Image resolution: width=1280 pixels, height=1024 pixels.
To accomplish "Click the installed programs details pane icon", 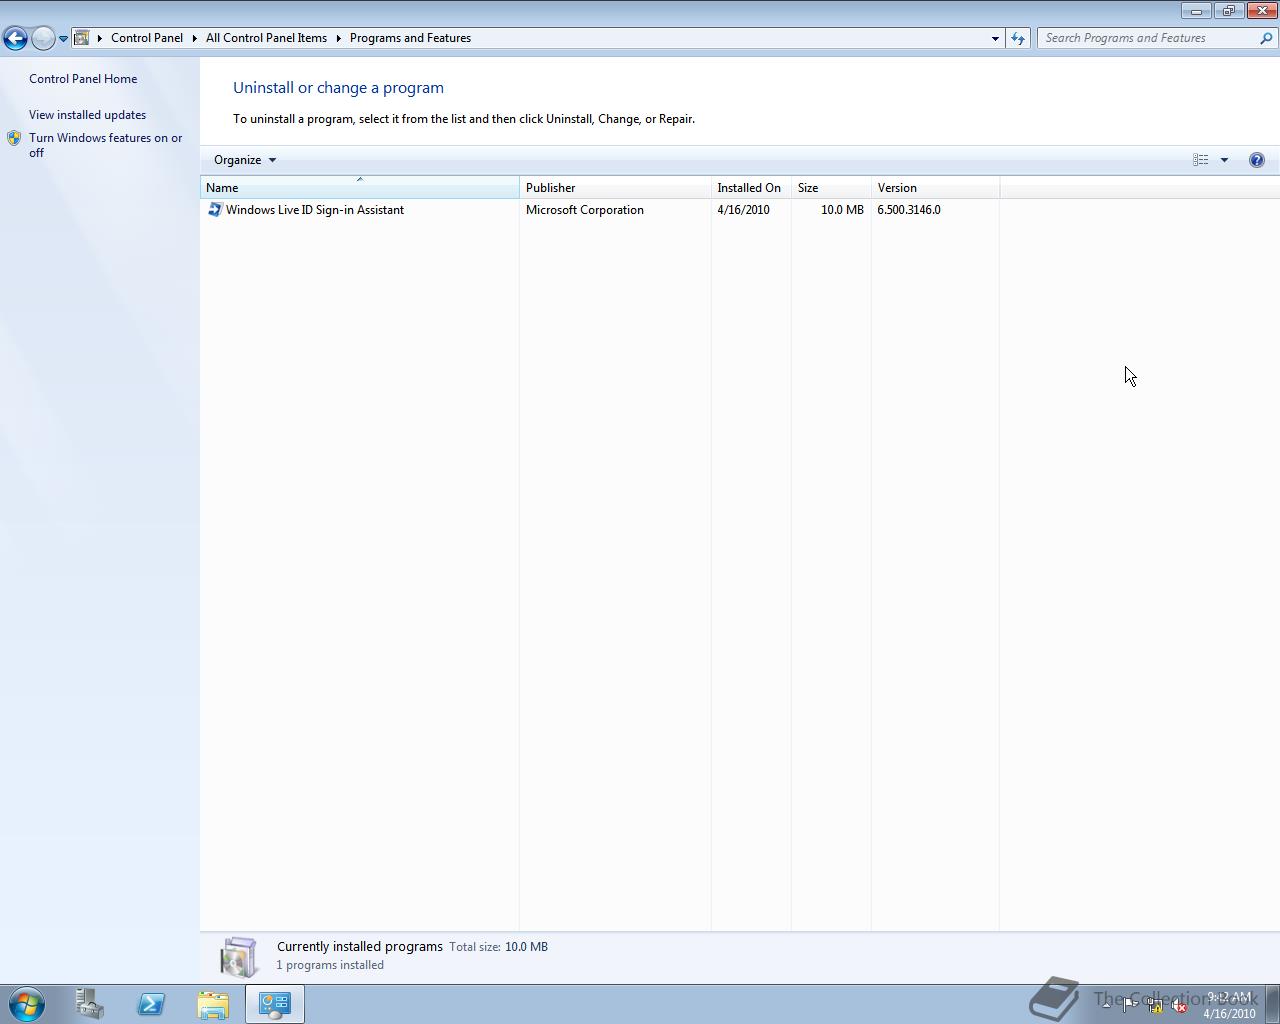I will coord(239,957).
